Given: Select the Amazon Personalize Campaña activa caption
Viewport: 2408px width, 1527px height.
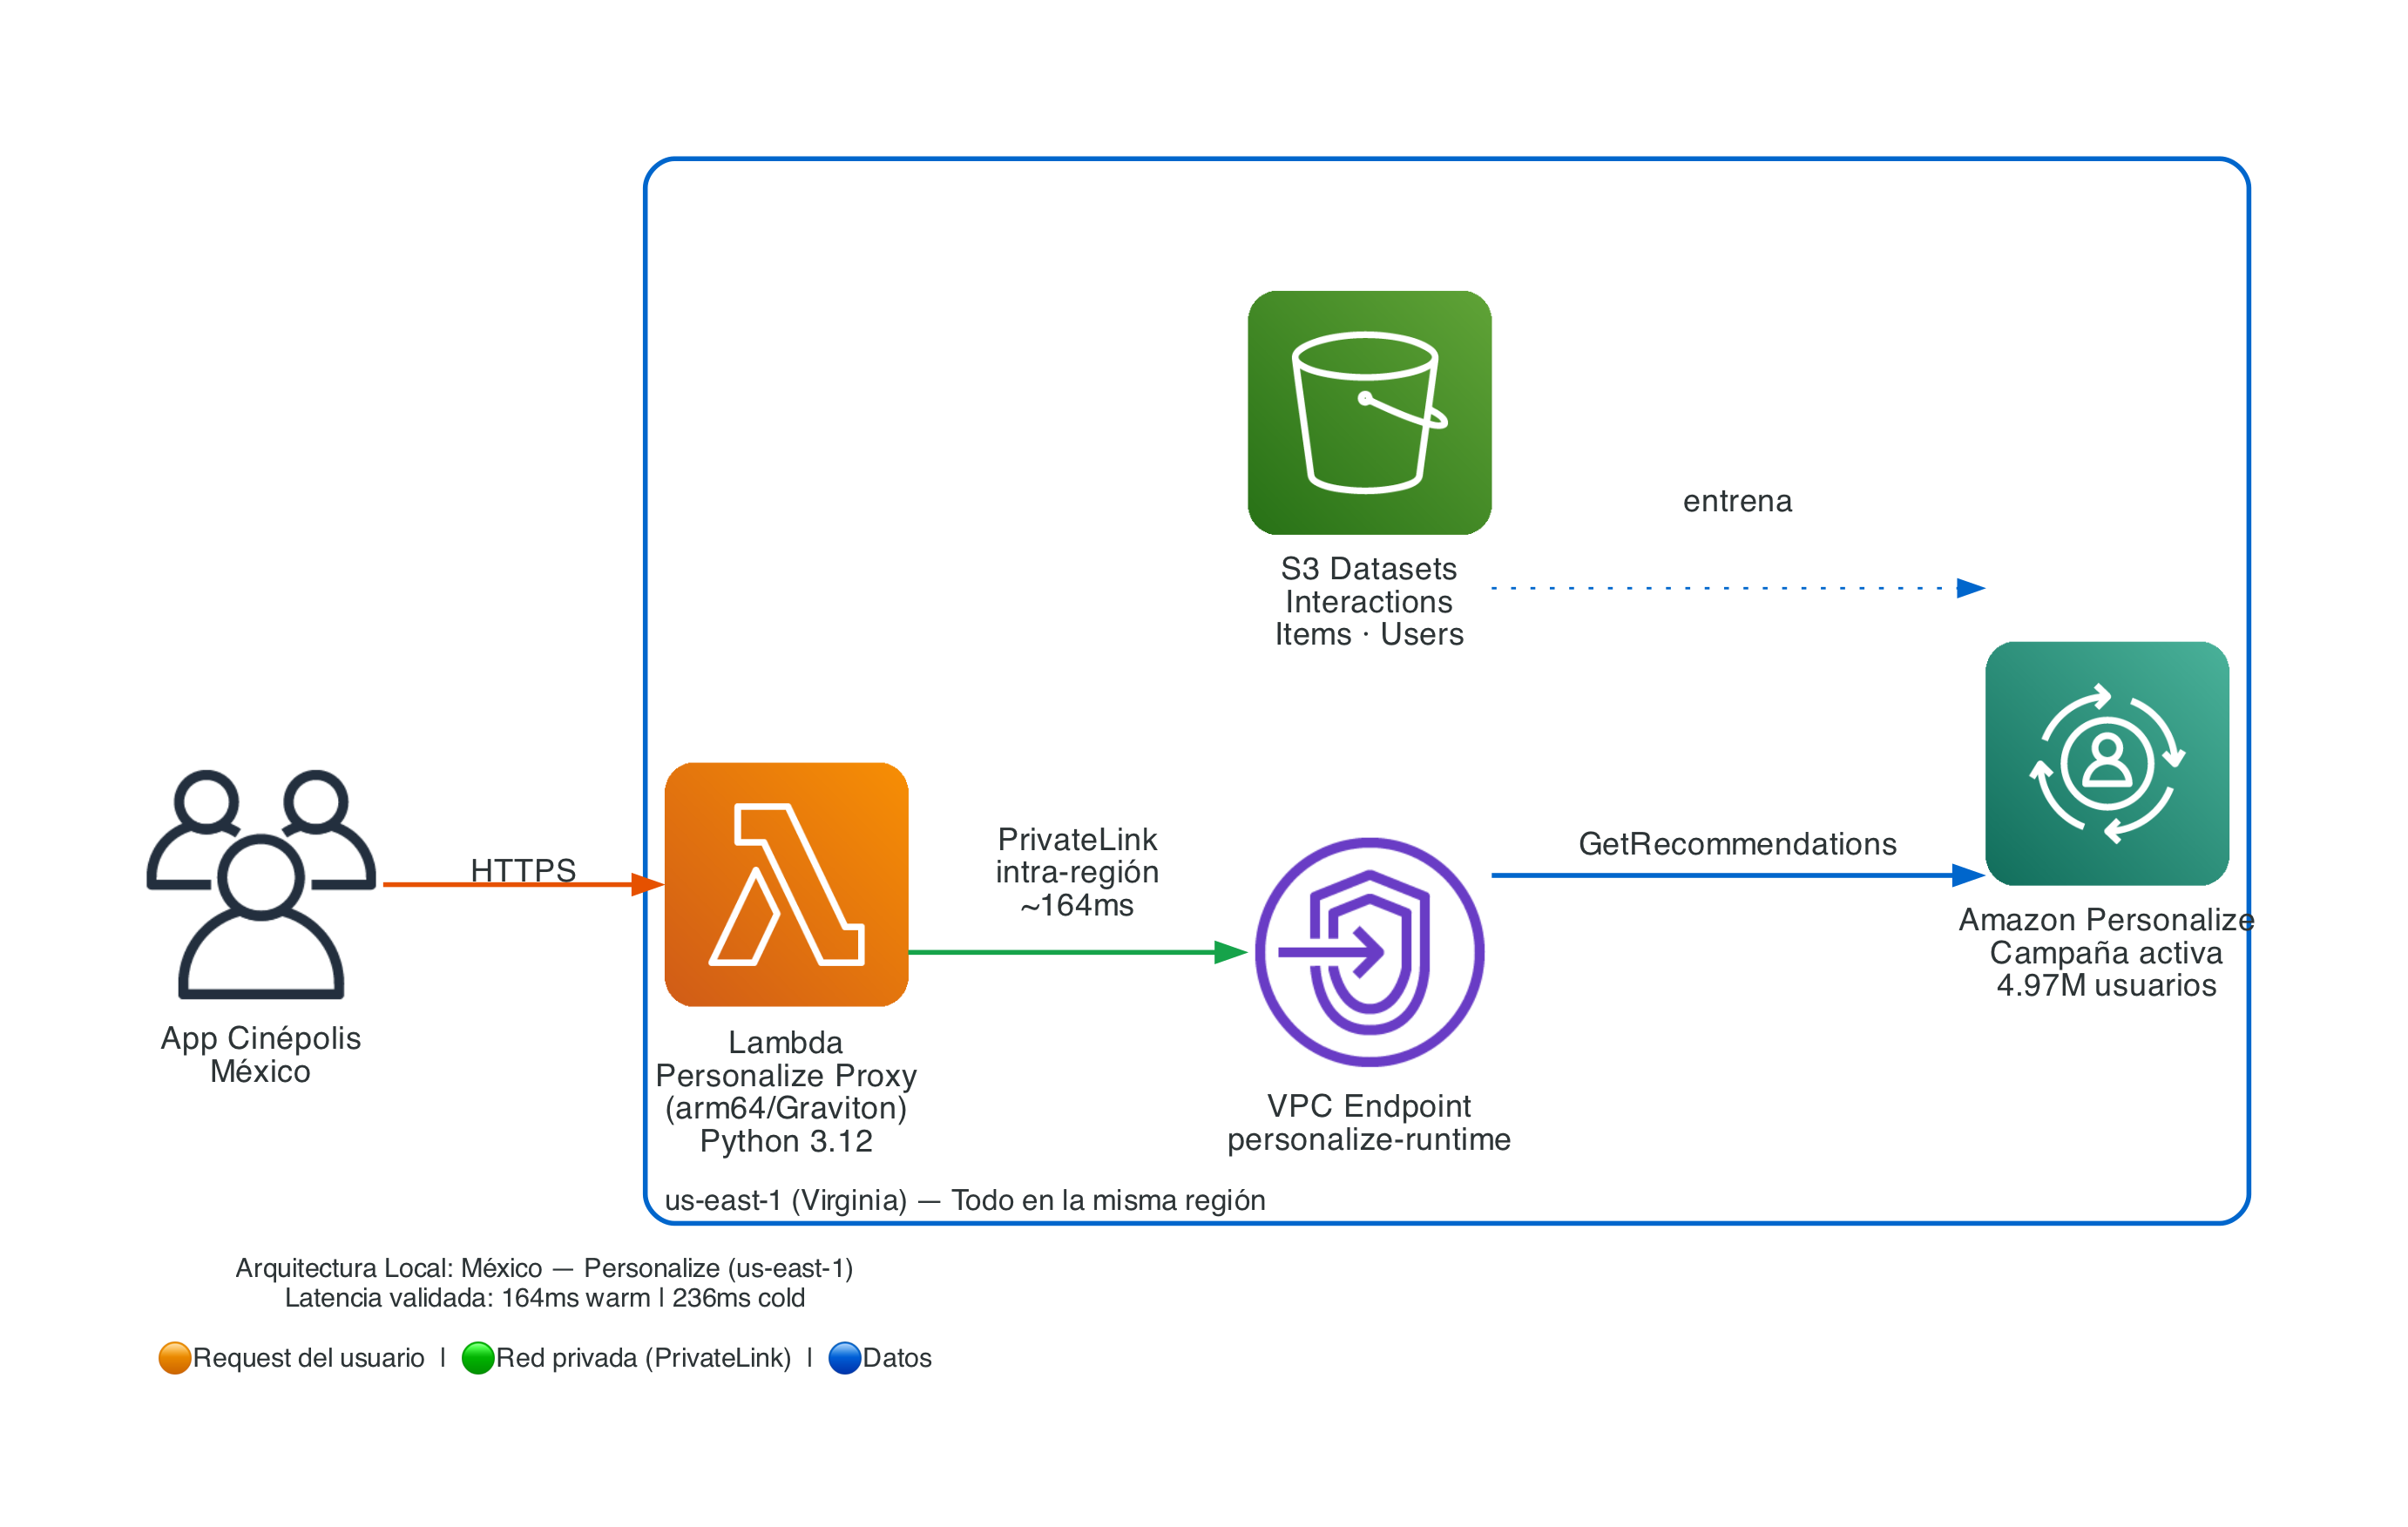Looking at the screenshot, I should pos(2107,952).
